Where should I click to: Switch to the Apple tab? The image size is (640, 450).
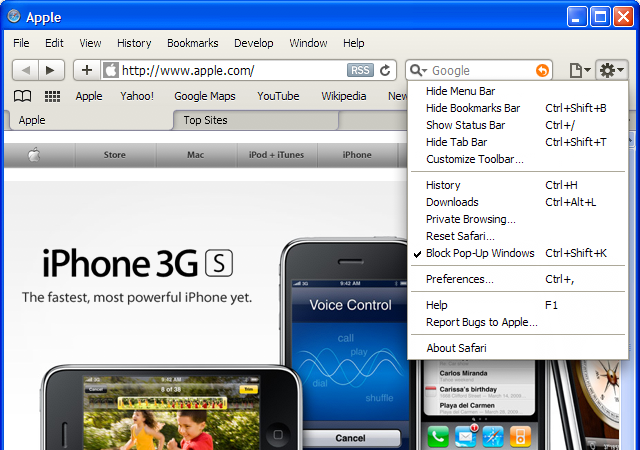[x=90, y=120]
